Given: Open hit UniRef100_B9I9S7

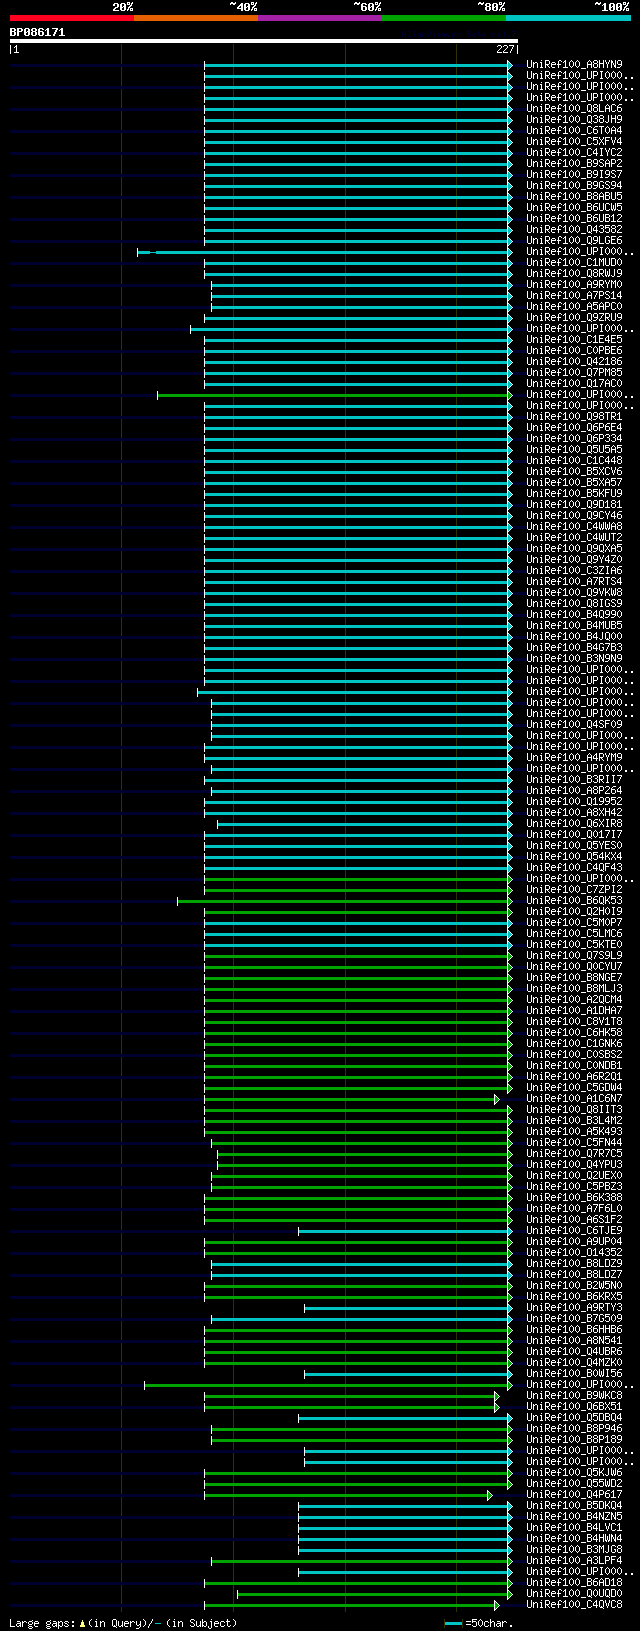Looking at the screenshot, I should [x=574, y=174].
